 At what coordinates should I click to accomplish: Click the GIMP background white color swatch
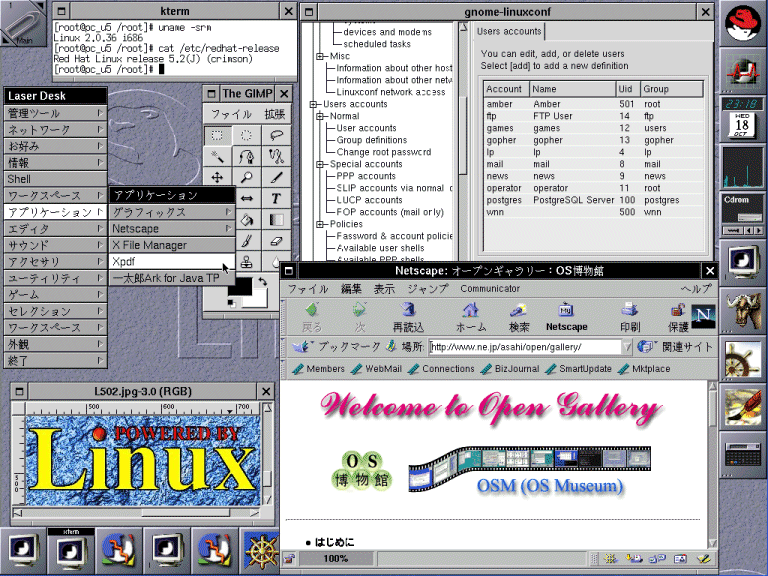(257, 299)
